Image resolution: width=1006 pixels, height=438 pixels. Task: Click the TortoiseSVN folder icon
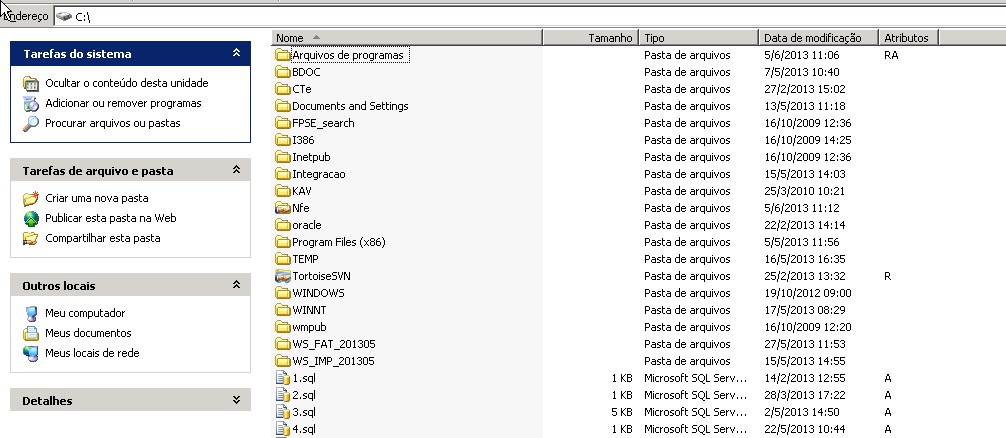(x=282, y=276)
